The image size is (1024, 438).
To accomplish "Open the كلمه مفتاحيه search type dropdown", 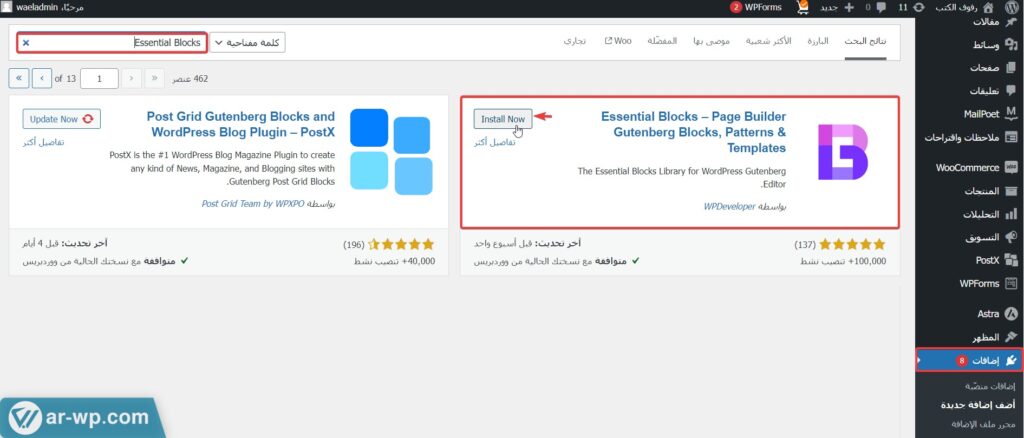I will point(248,42).
